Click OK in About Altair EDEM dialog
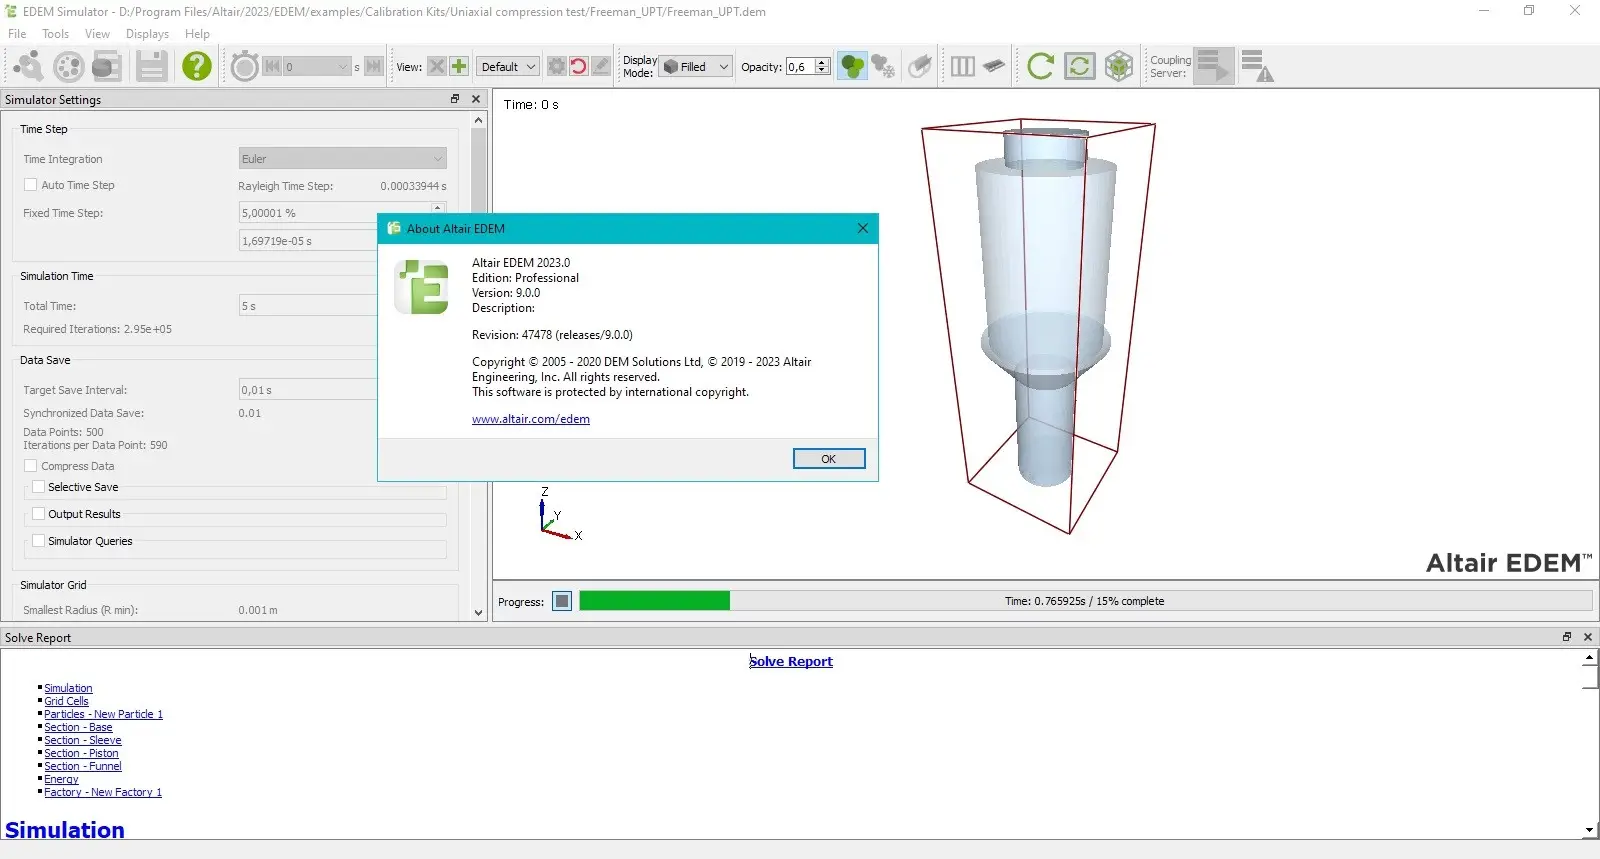This screenshot has height=859, width=1600. (829, 459)
